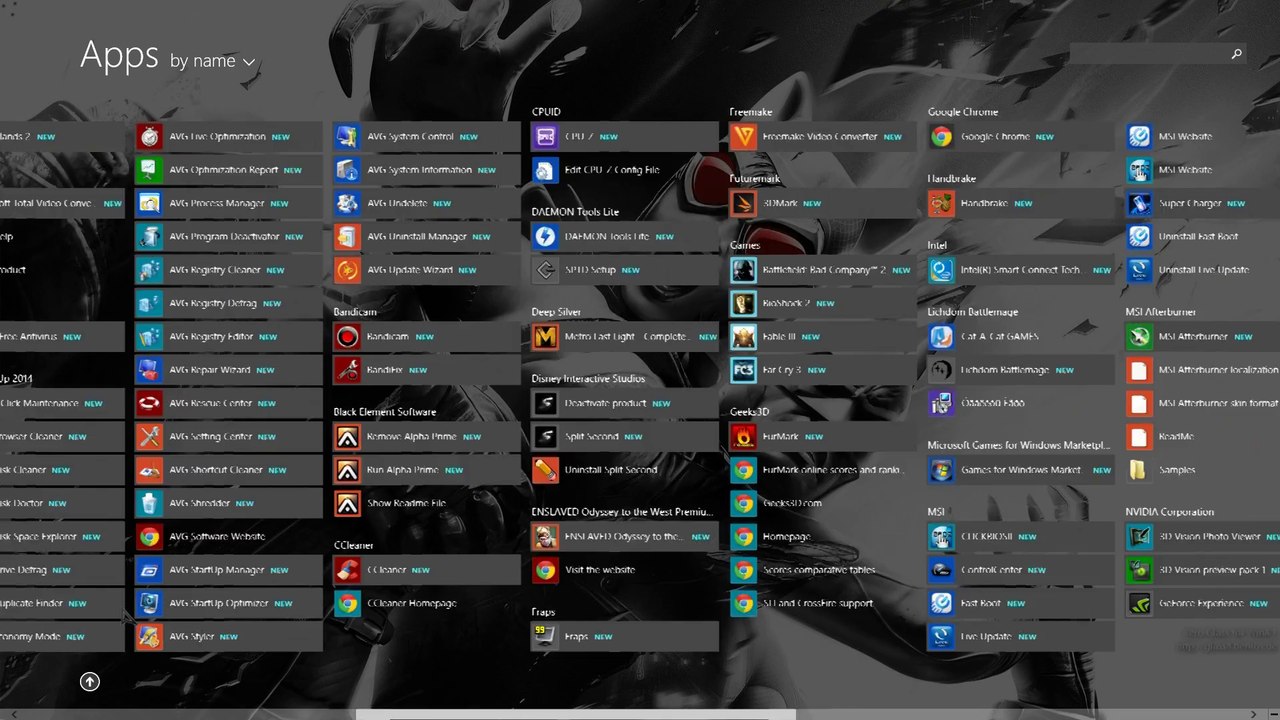
Task: Launch Far Cry 3 from its icon
Action: 743,370
